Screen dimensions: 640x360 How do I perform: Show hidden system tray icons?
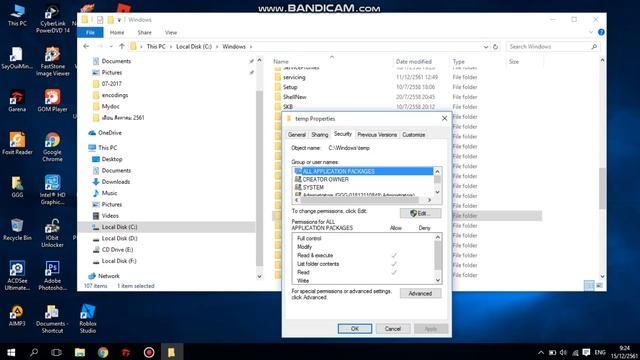pyautogui.click(x=541, y=352)
